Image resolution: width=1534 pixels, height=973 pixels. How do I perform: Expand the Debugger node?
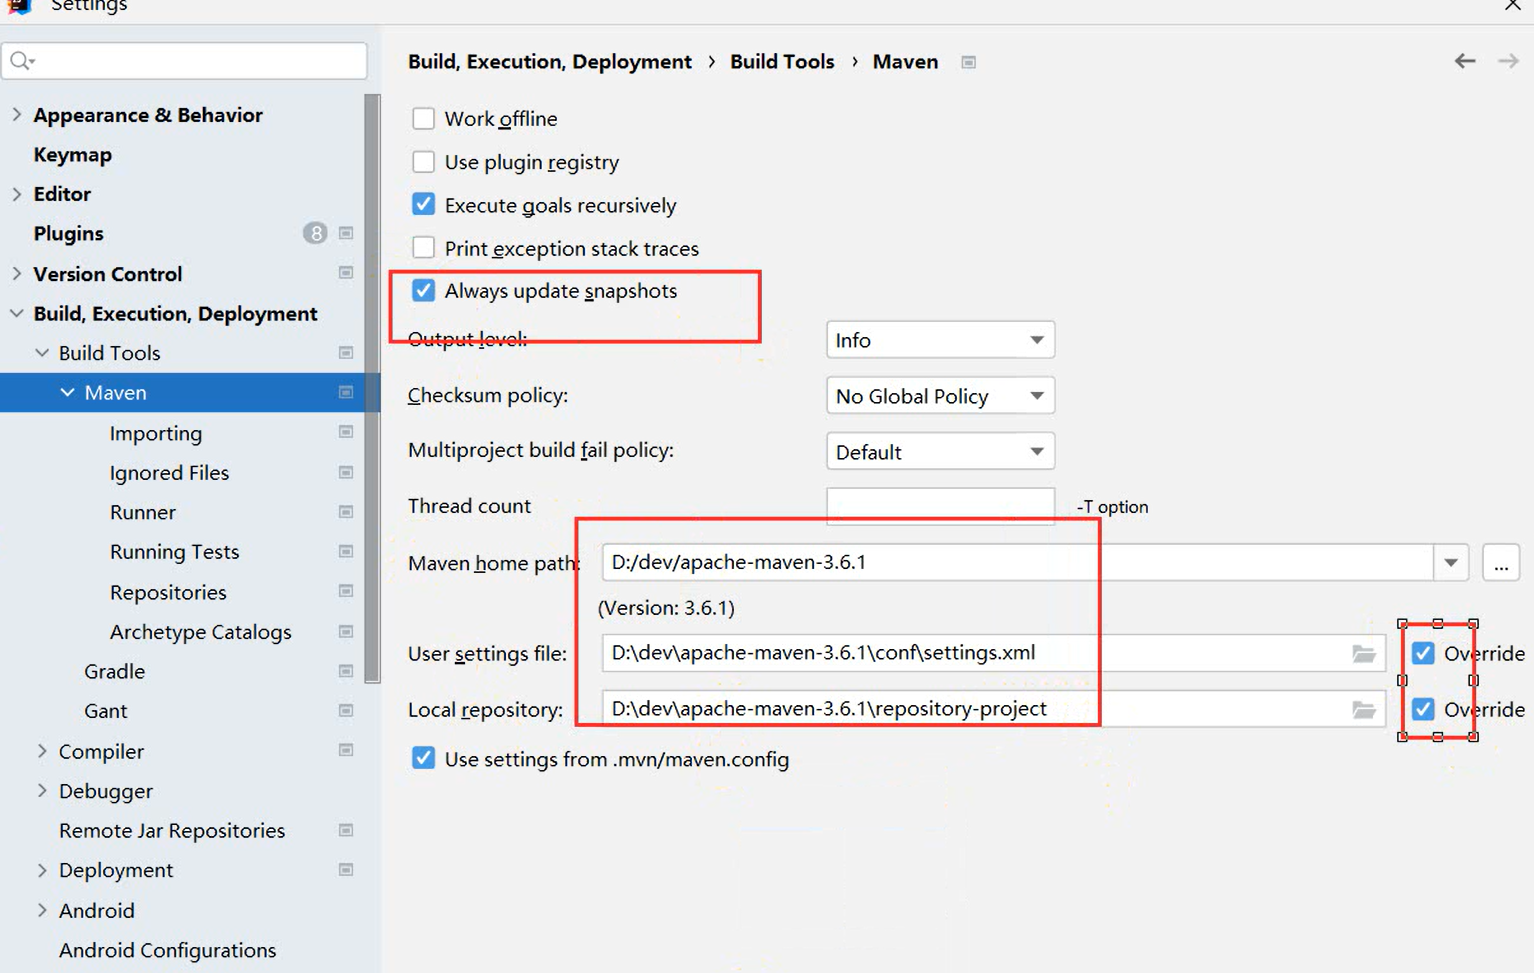pos(42,790)
